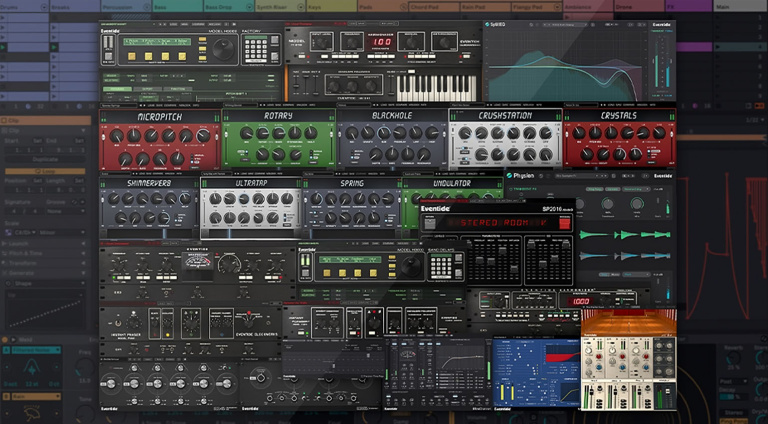Click the Undulator plugin header
768x424 pixels.
451,183
